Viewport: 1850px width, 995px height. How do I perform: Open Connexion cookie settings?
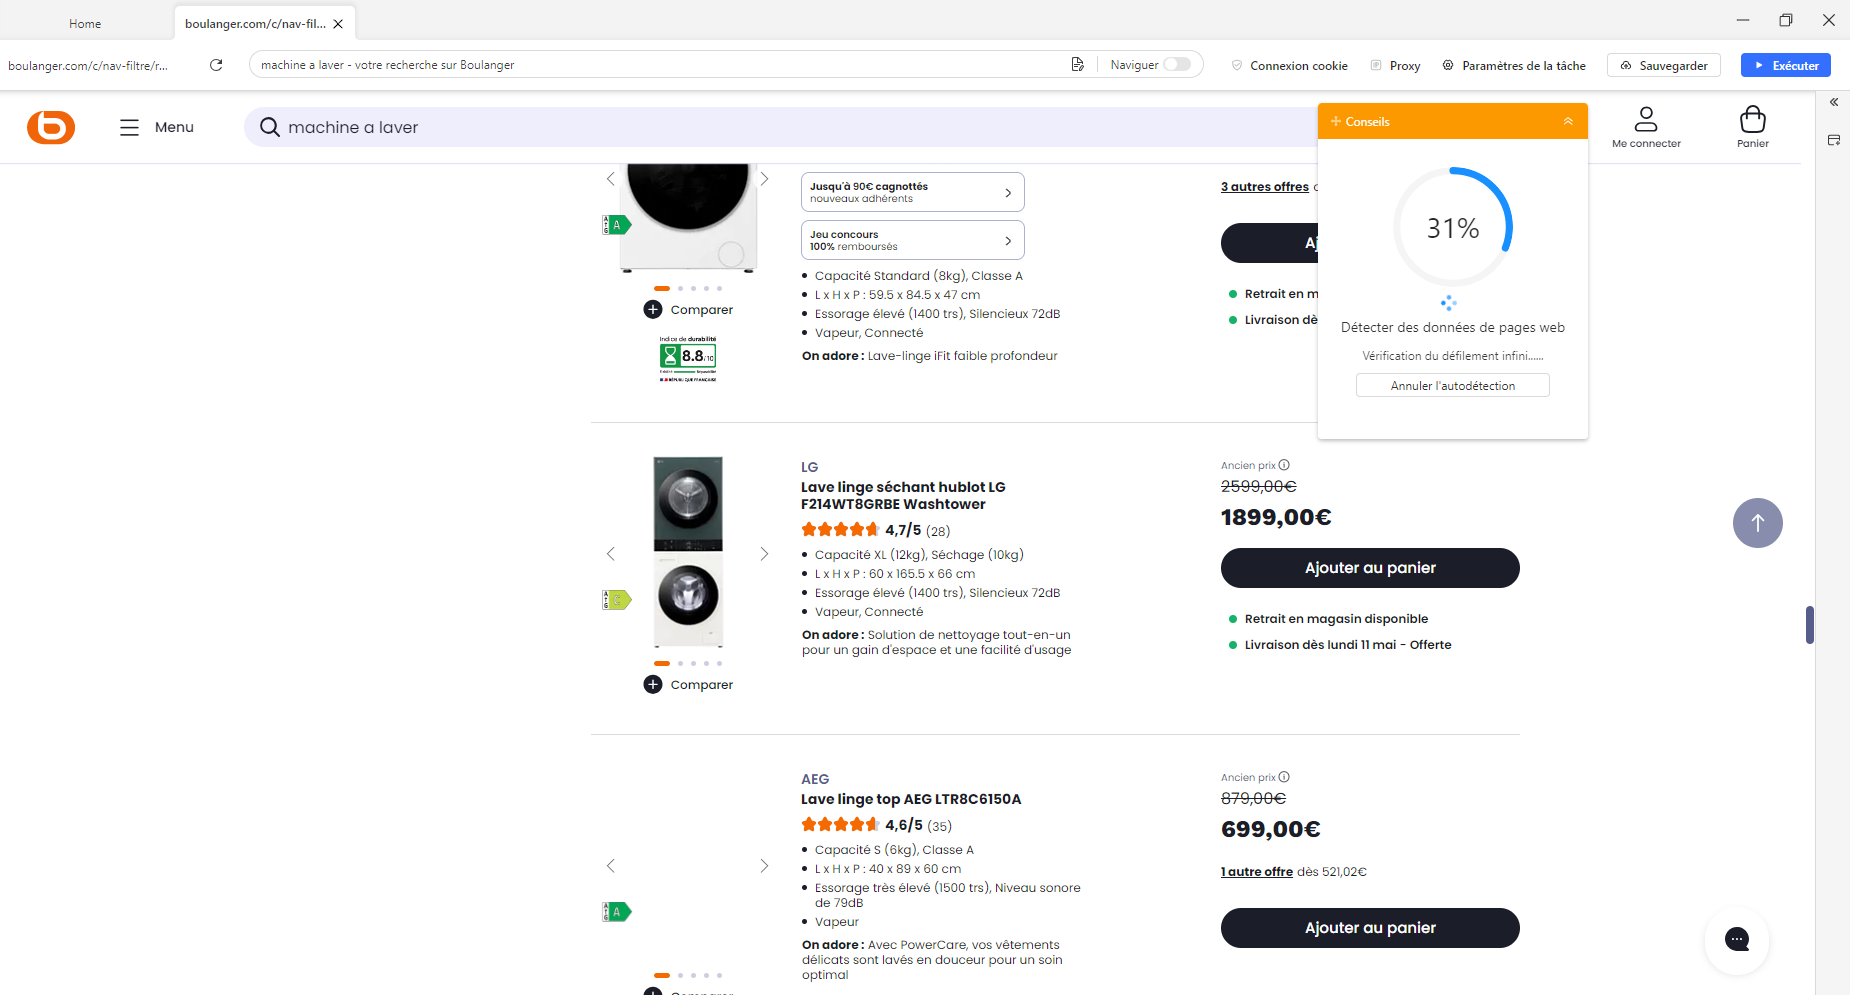[1290, 65]
